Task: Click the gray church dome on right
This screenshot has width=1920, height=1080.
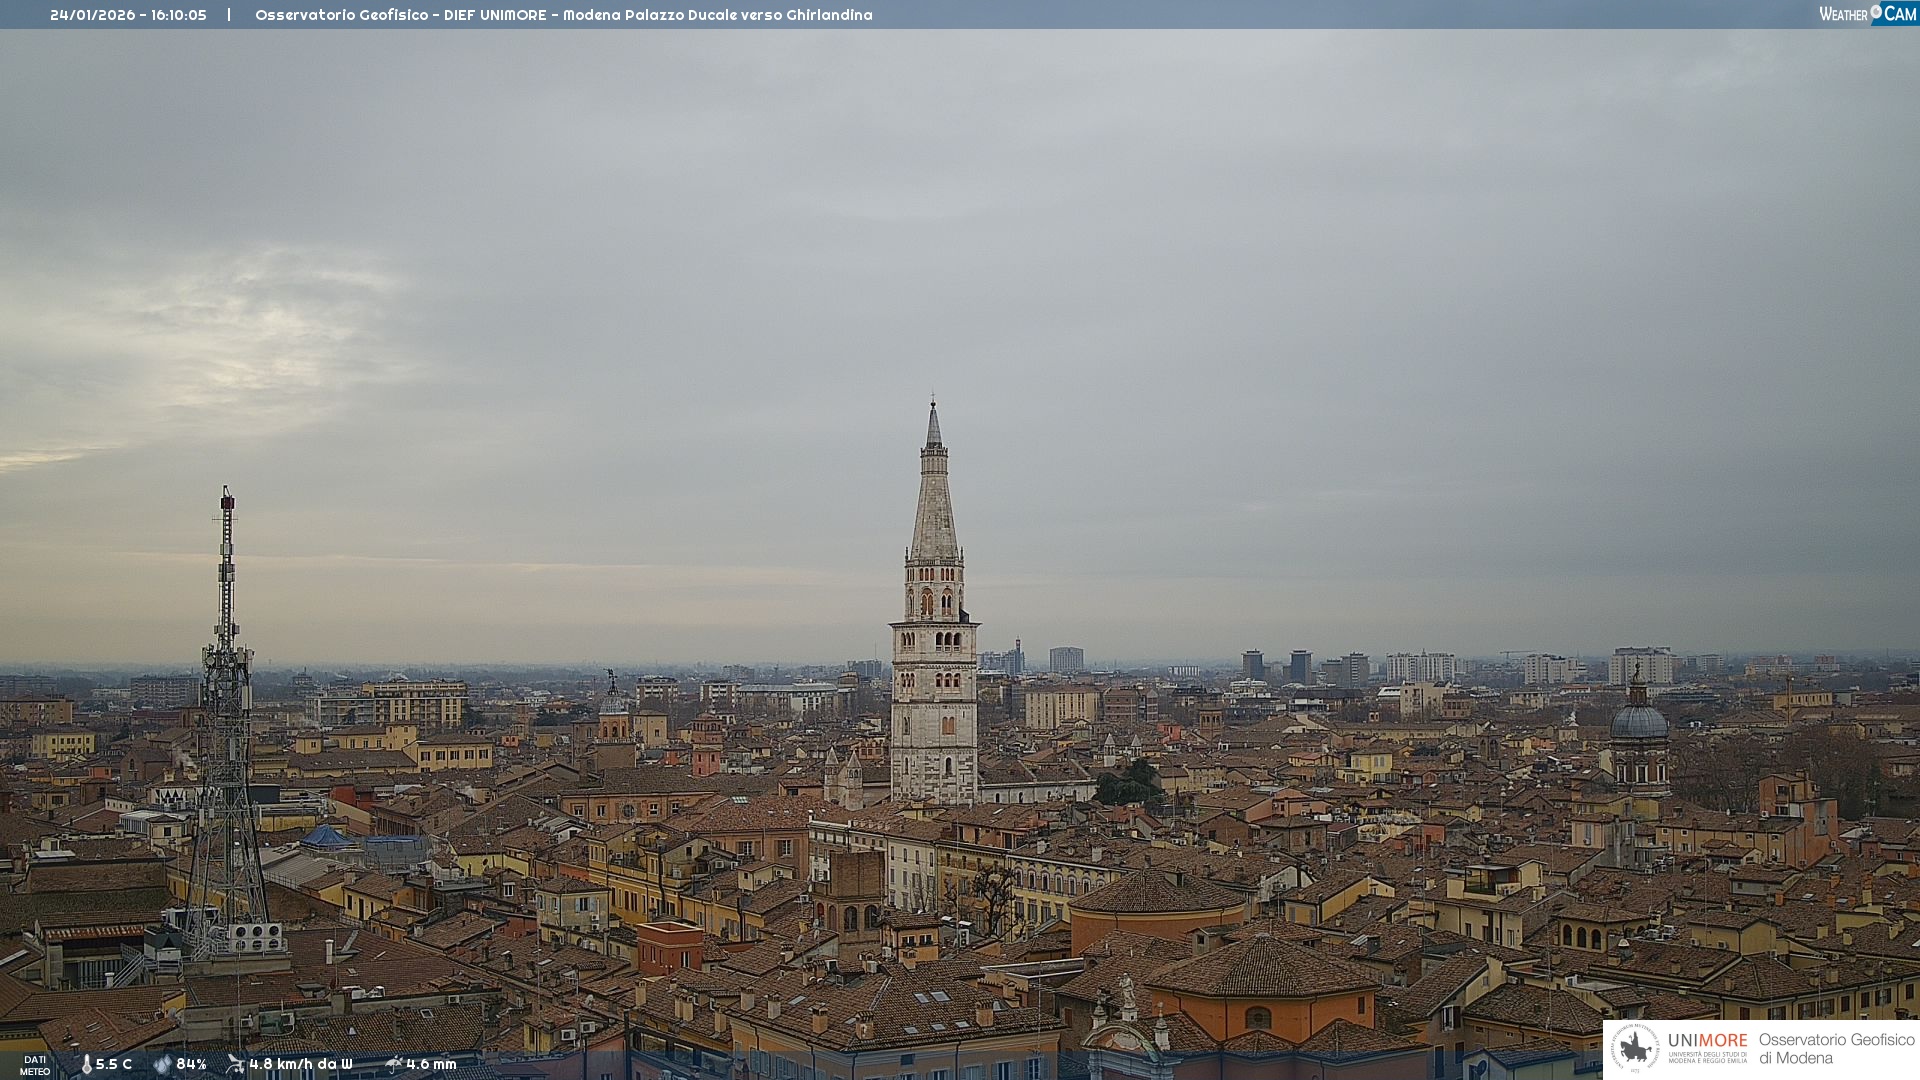Action: 1638,722
